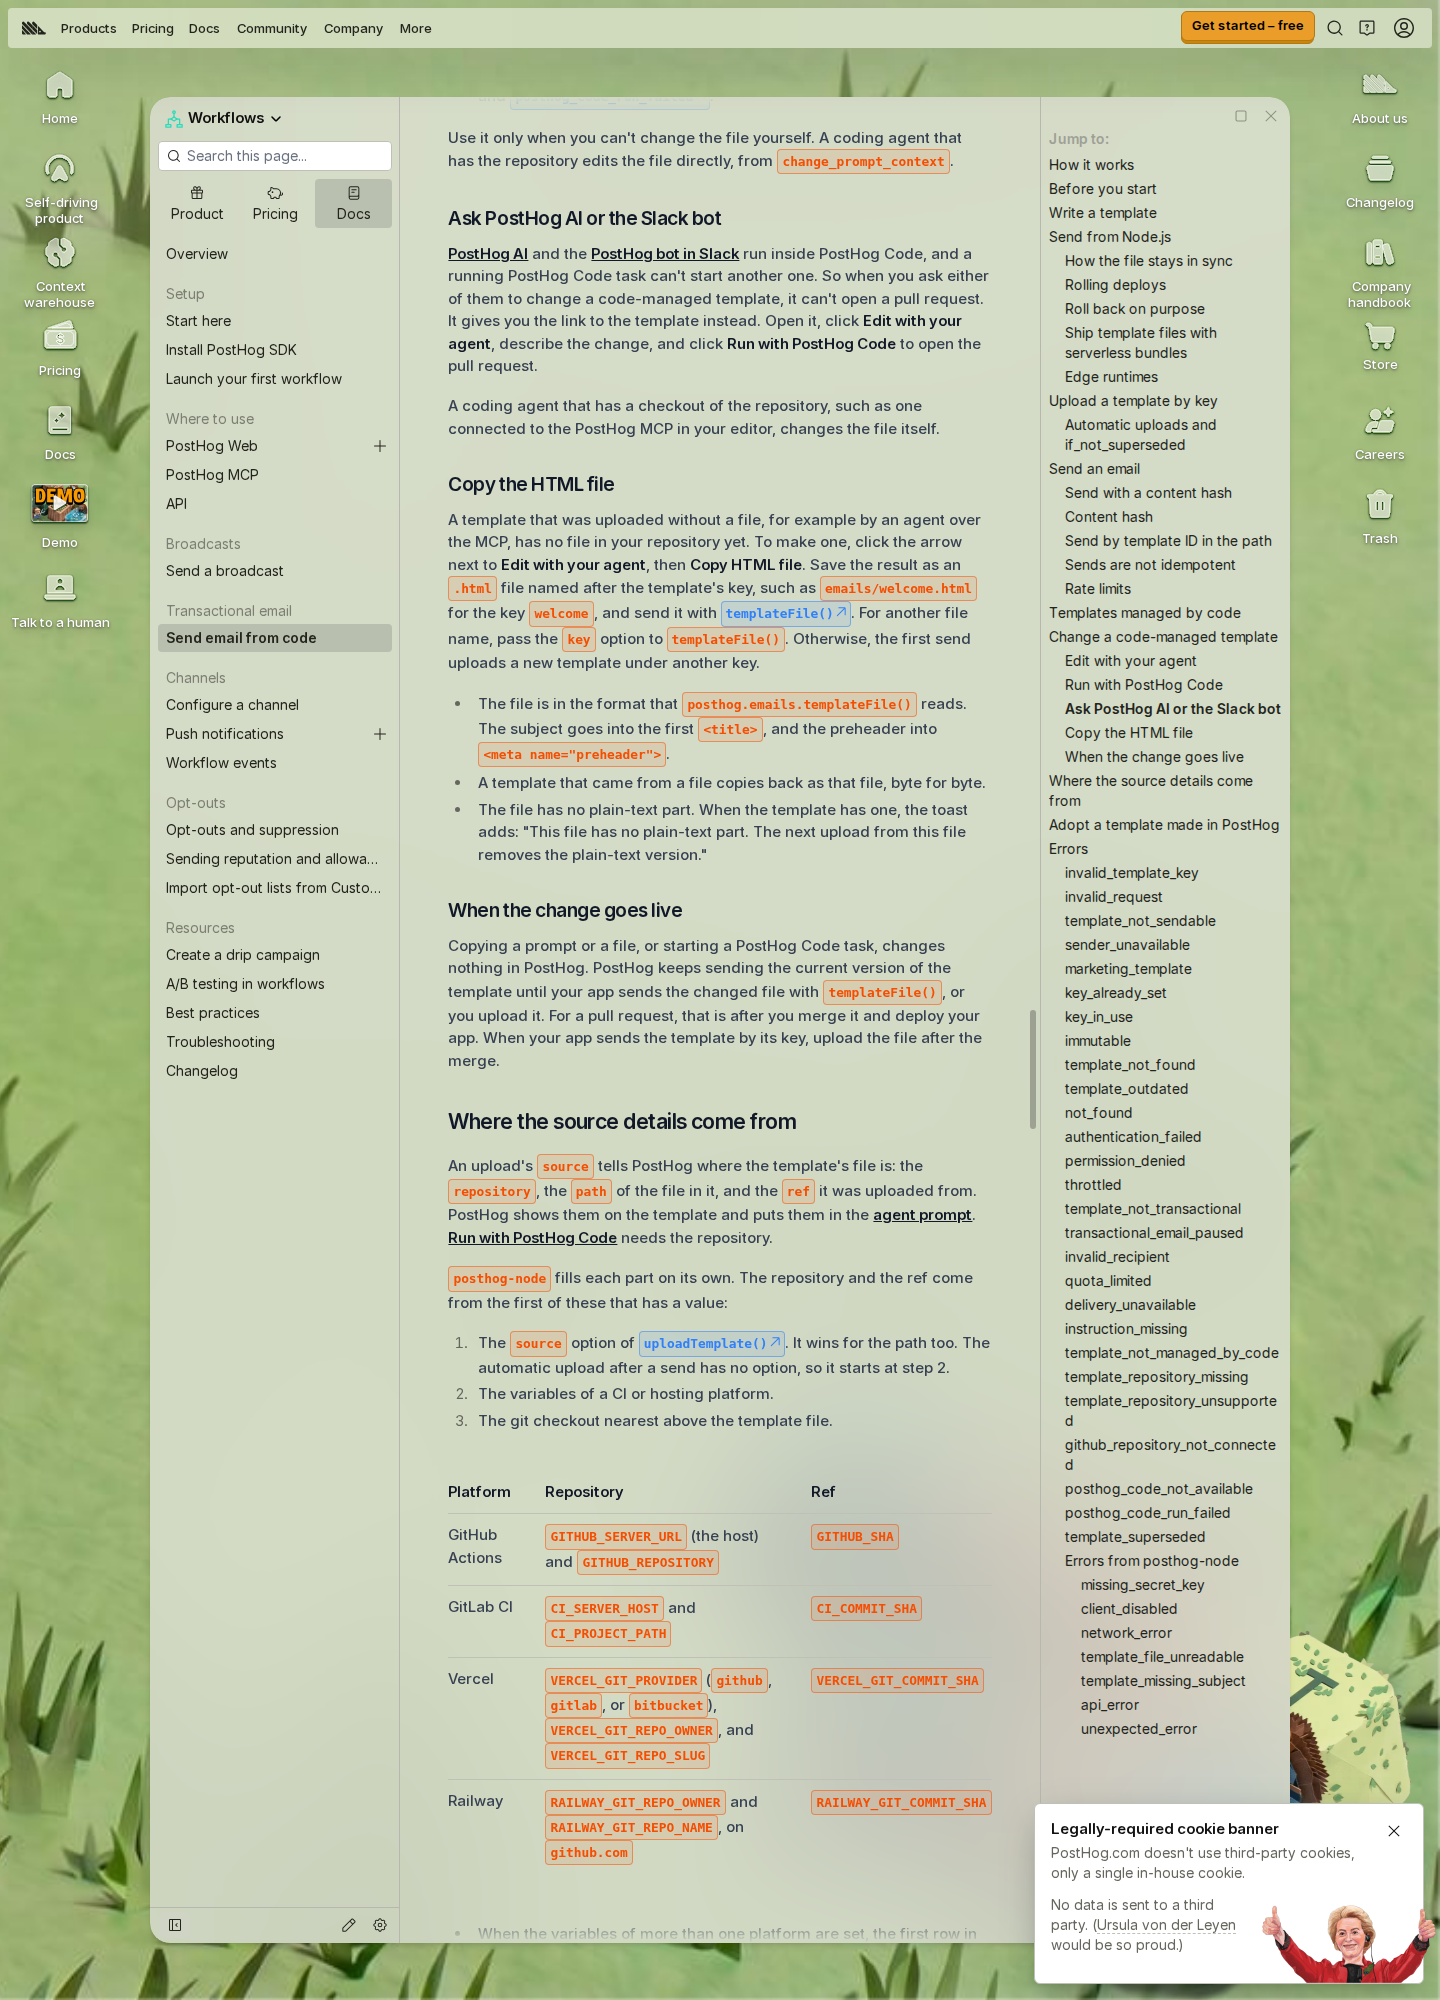This screenshot has height=2000, width=1440.
Task: Open the More menu
Action: [416, 28]
